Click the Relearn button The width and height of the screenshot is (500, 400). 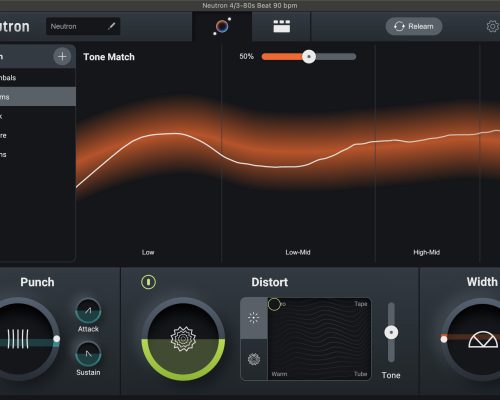[414, 26]
